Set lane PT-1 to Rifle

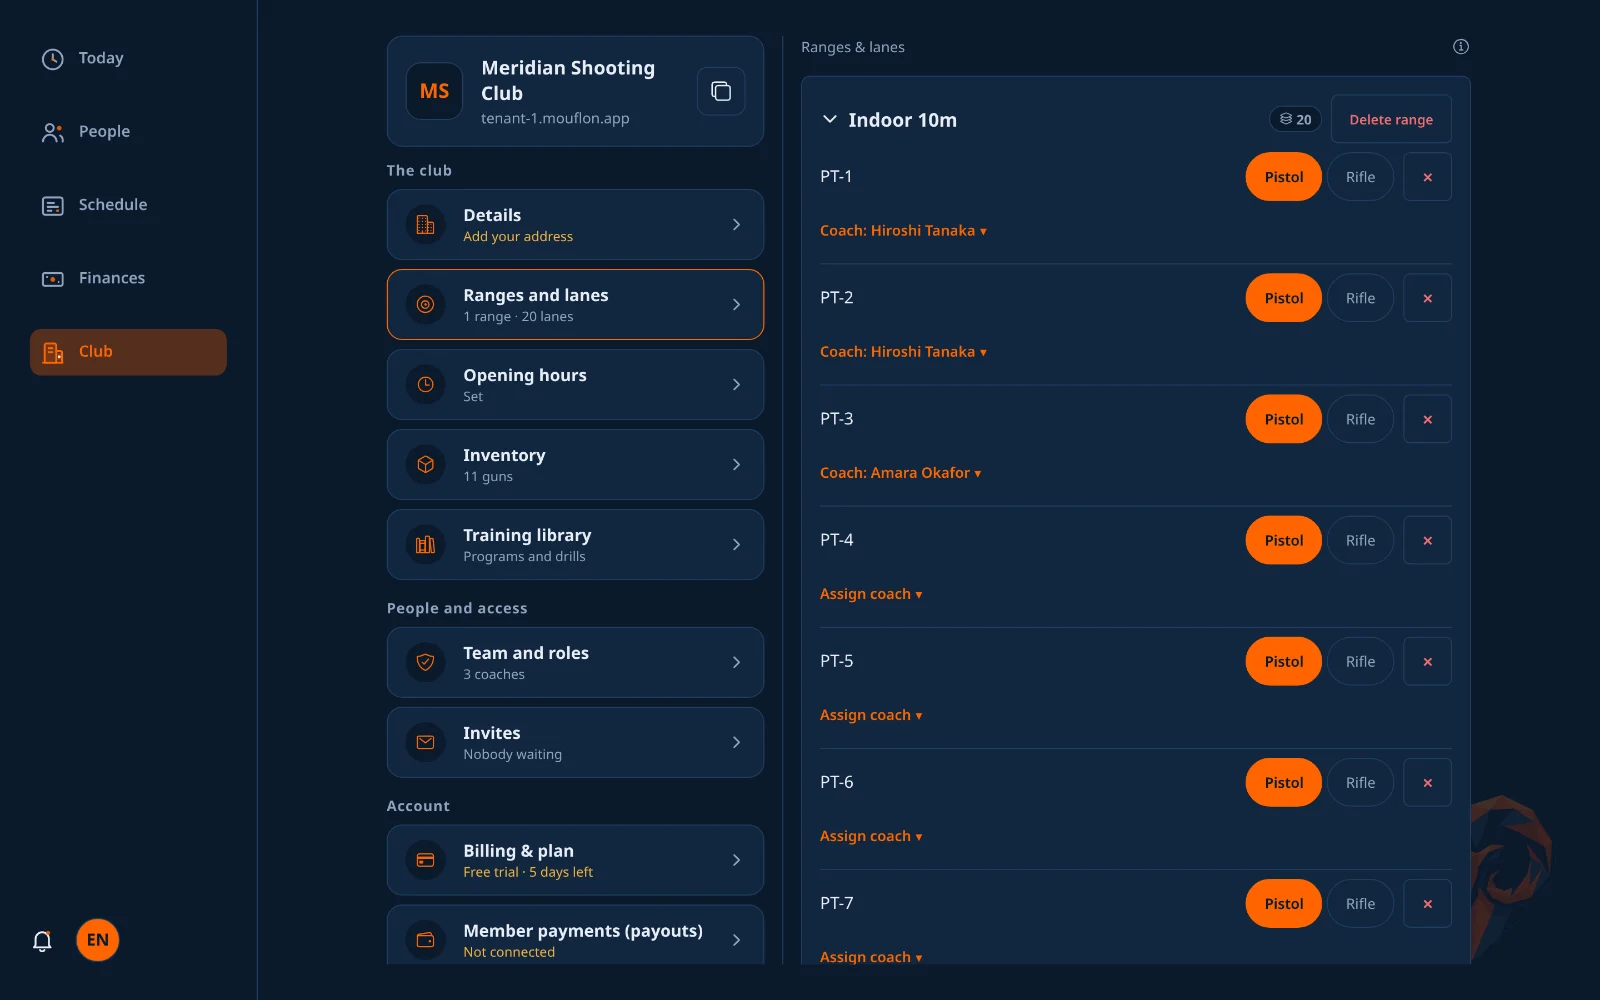coord(1360,177)
